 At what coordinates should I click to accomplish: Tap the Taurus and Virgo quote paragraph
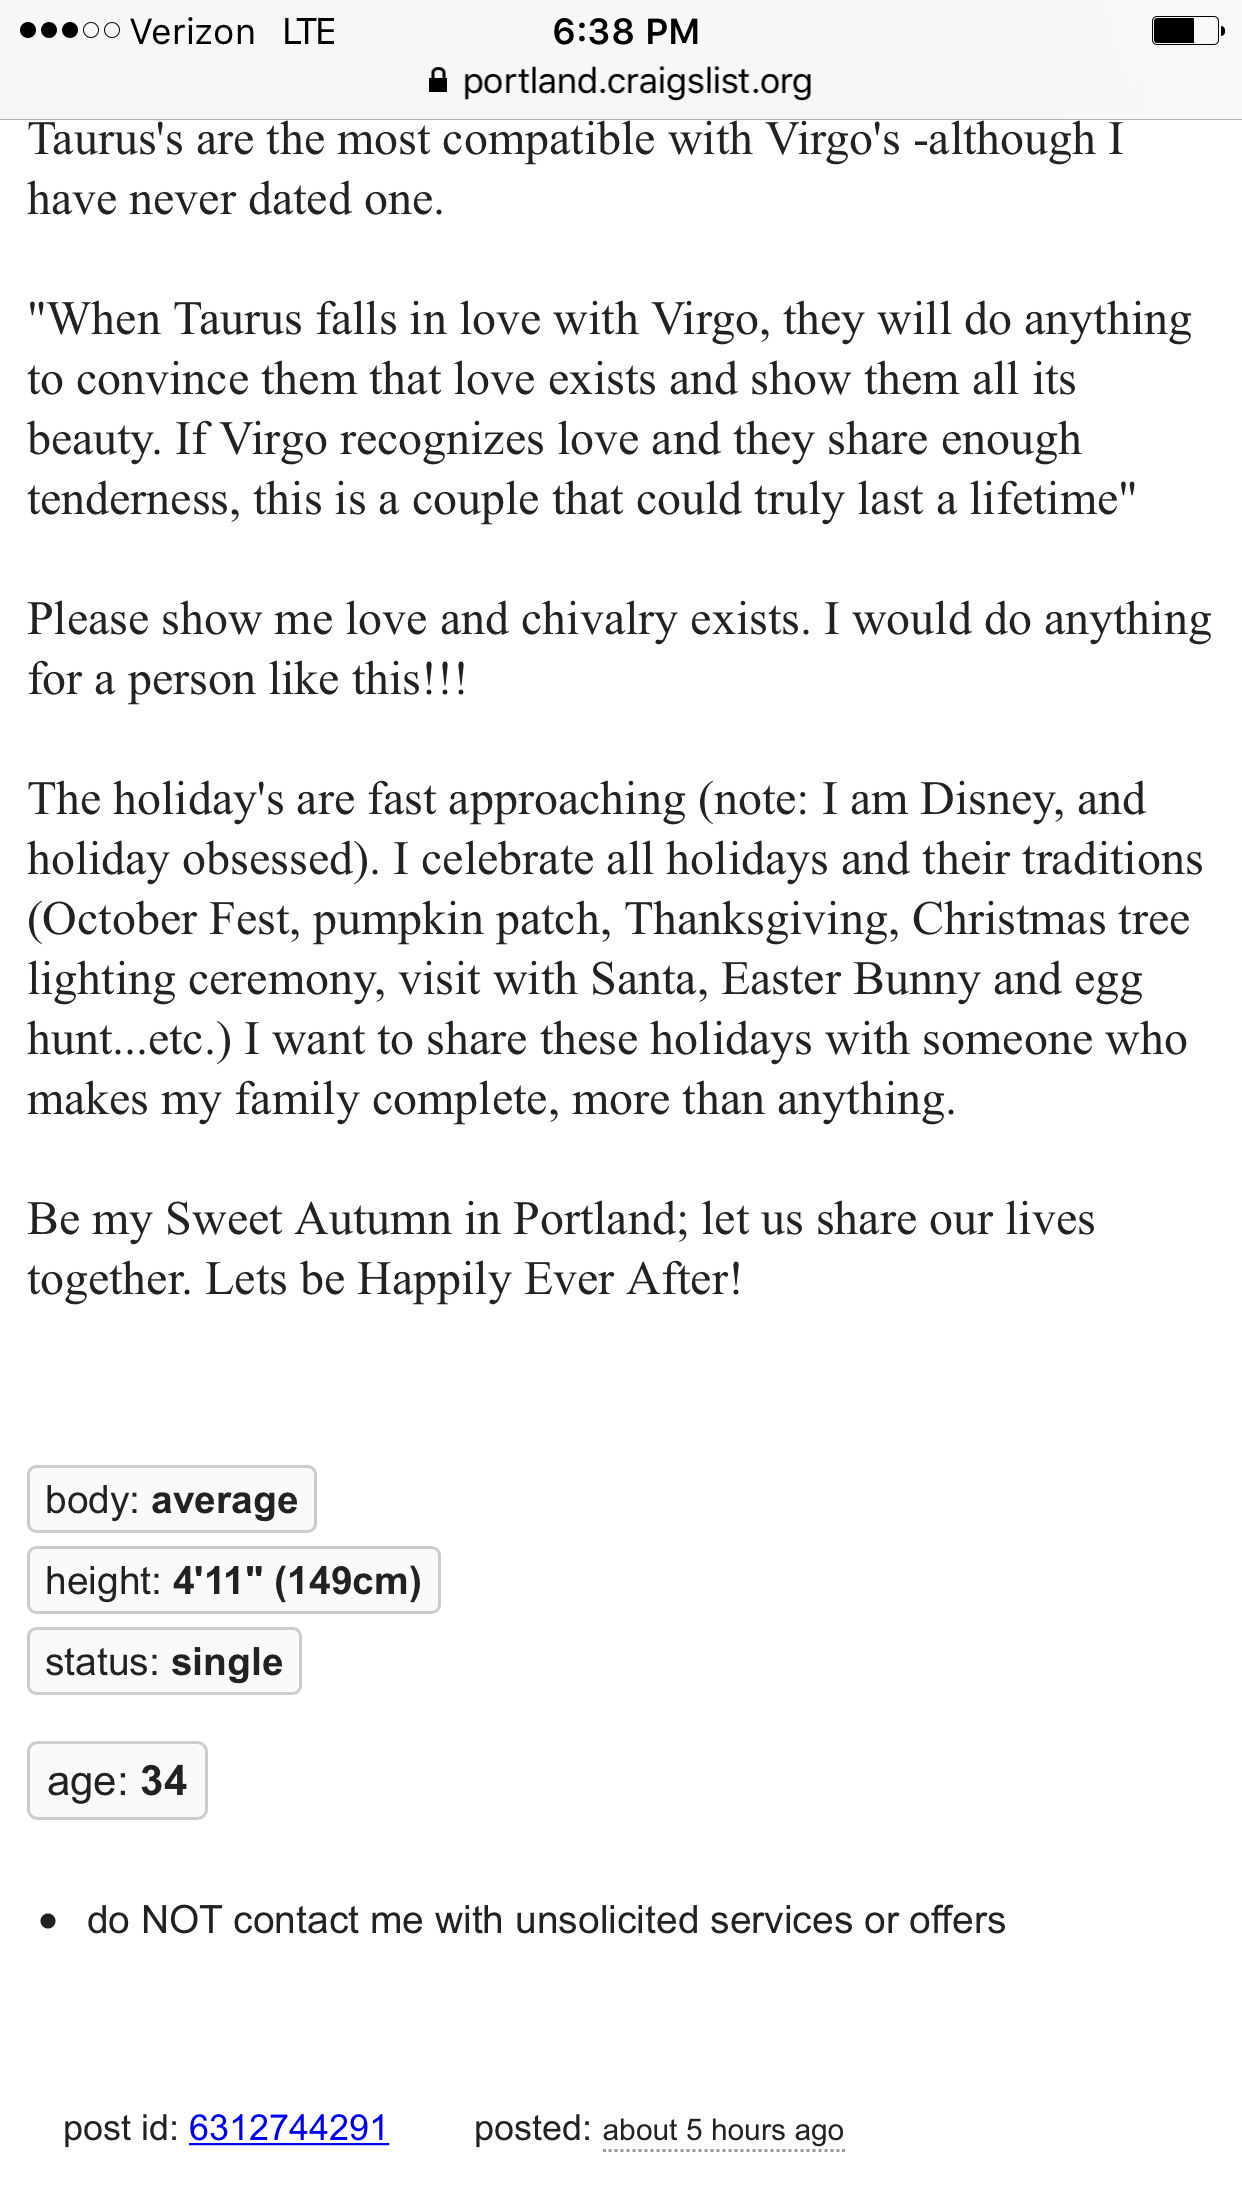tap(610, 409)
